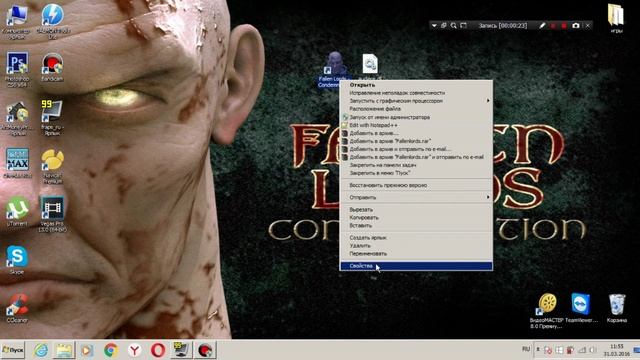Open 'Расположение файла' from context menu
Screen dimensions: 640x360
coord(416,109)
